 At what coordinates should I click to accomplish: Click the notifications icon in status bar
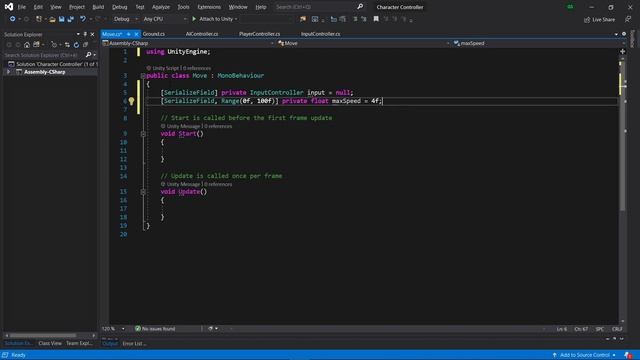[x=628, y=355]
